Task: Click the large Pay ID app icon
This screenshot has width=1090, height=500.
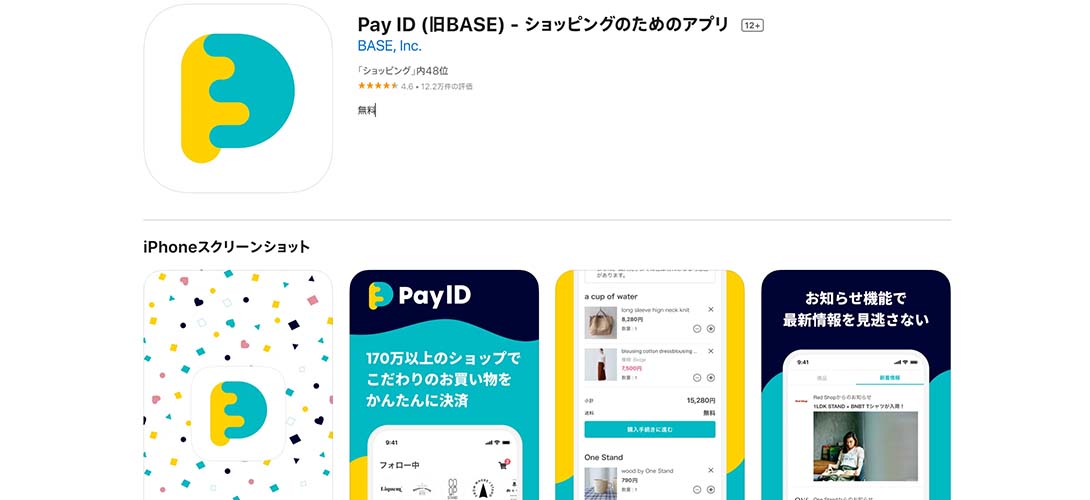Action: point(238,98)
